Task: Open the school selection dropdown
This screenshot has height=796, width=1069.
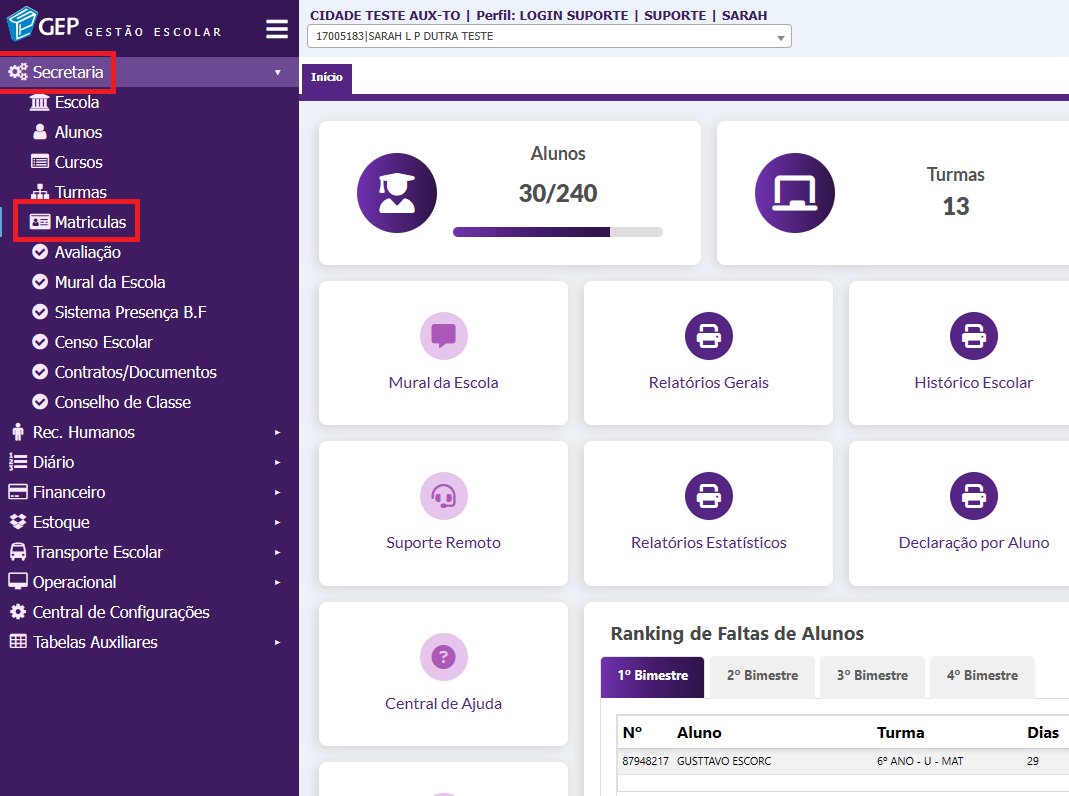Action: click(549, 37)
